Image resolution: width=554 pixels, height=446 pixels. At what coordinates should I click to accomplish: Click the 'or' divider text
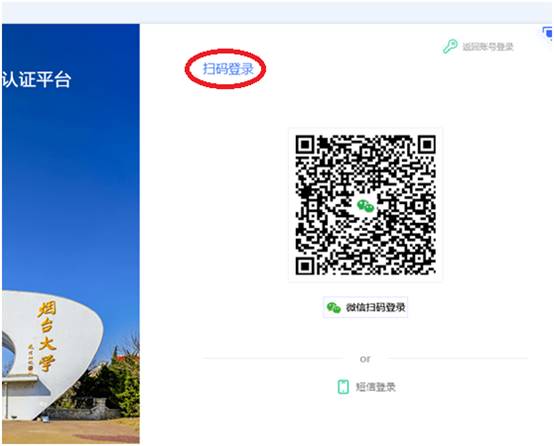[365, 359]
